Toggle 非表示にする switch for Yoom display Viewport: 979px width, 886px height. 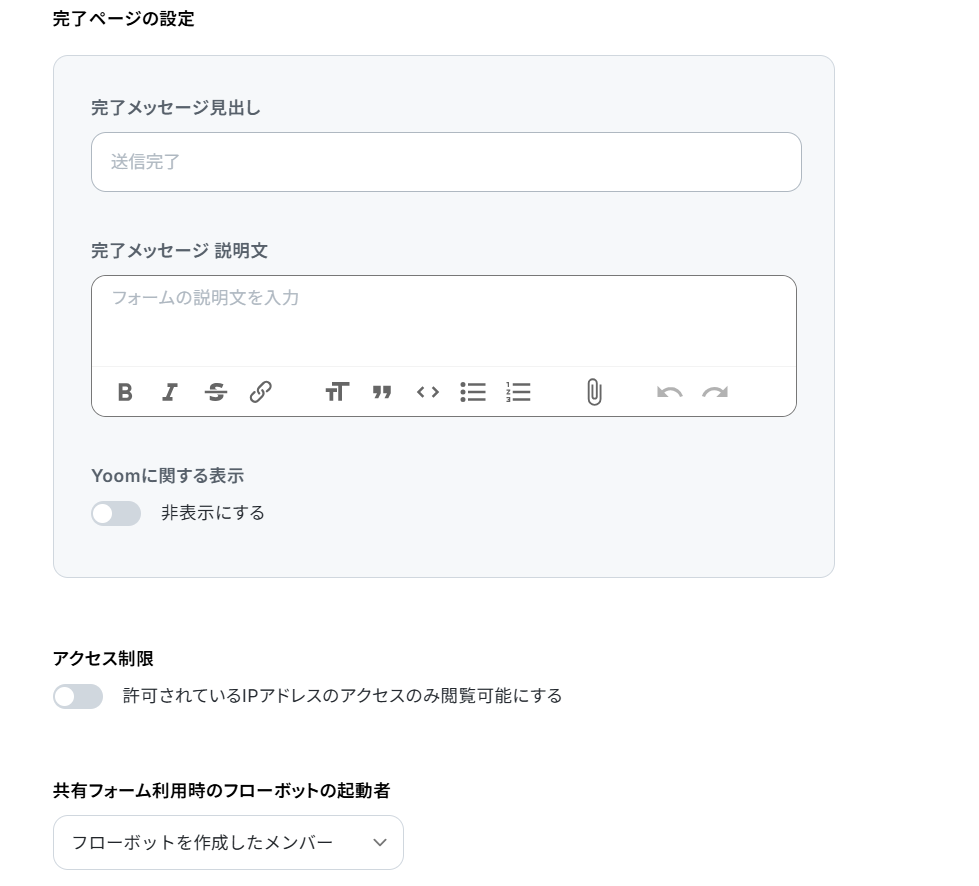point(116,513)
